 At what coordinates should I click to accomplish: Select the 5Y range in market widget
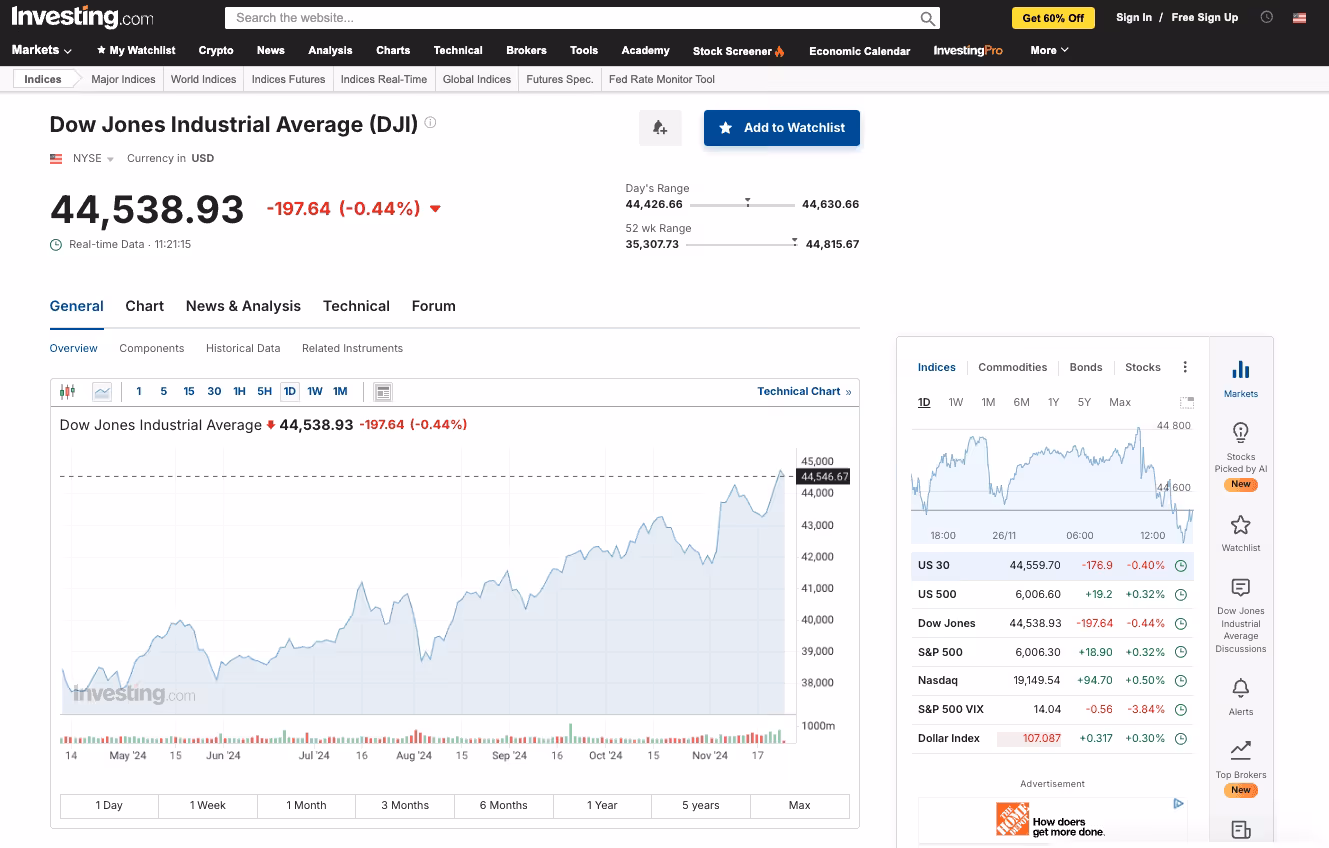(x=1084, y=402)
